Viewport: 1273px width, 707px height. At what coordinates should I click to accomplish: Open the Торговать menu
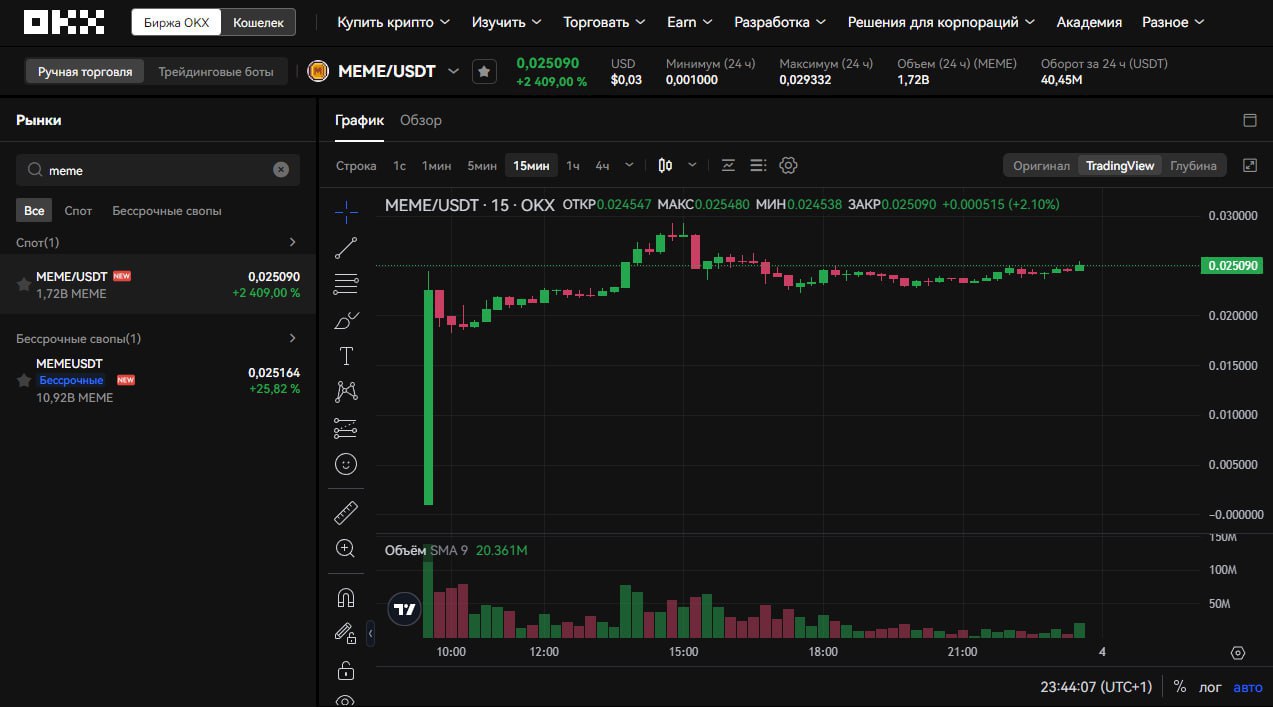[x=604, y=22]
